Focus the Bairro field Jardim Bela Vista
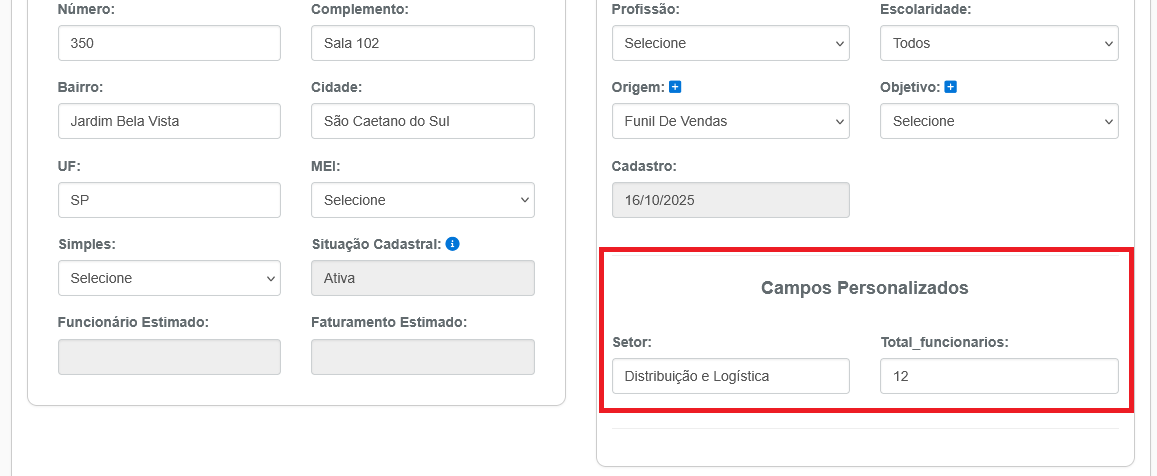Image resolution: width=1157 pixels, height=476 pixels. click(169, 121)
